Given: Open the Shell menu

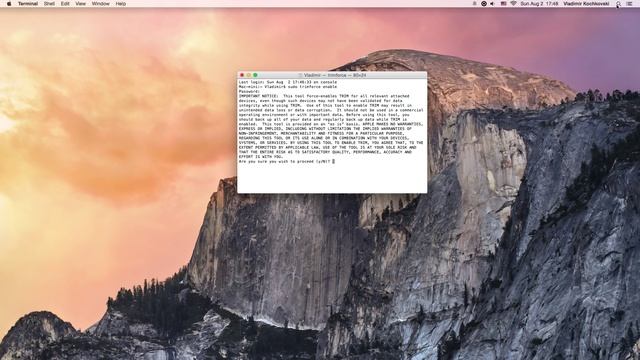Looking at the screenshot, I should coord(49,4).
